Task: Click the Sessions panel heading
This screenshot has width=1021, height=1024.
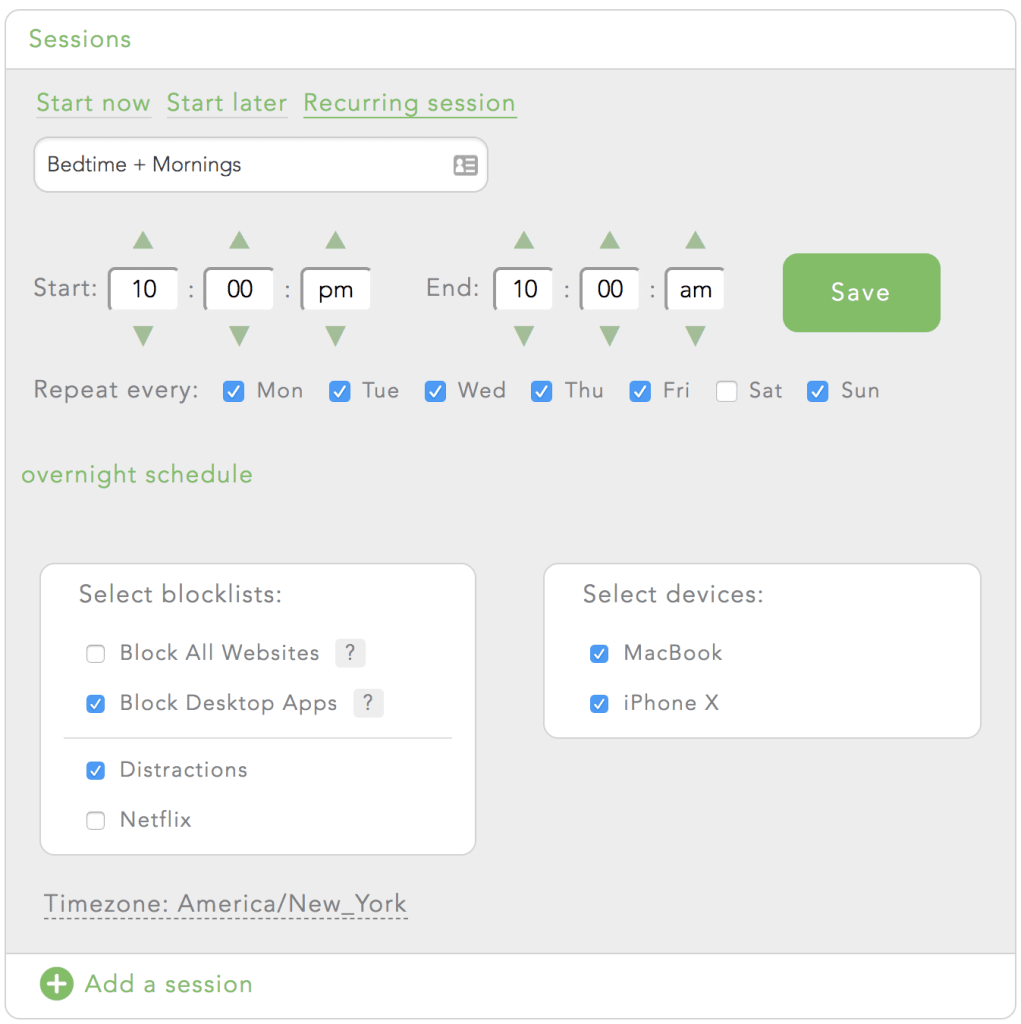Action: [80, 39]
